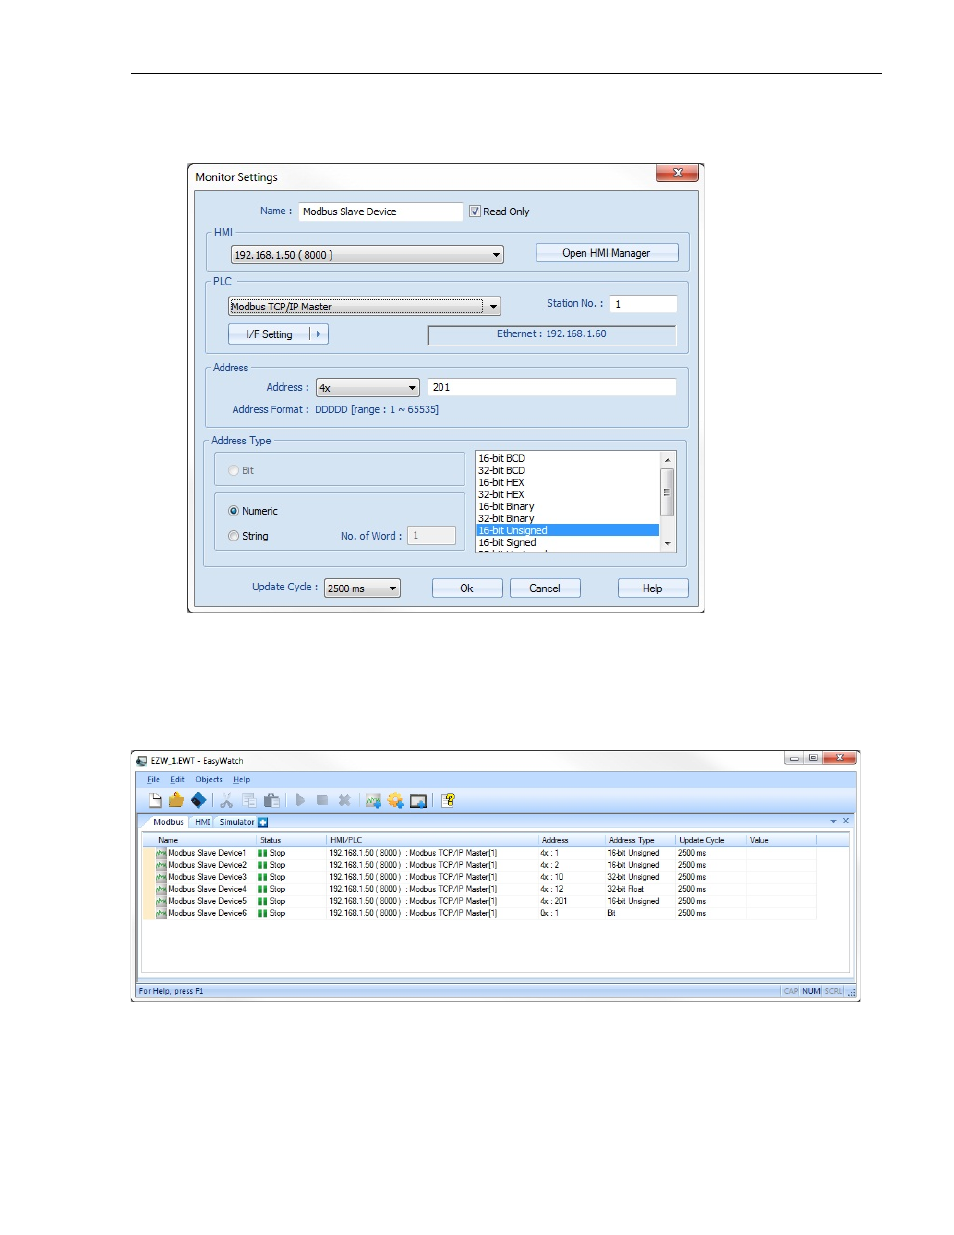Screen dimensions: 954x1235
Task: Click the Run play icon in EasyWatch toolbar
Action: click(x=300, y=800)
